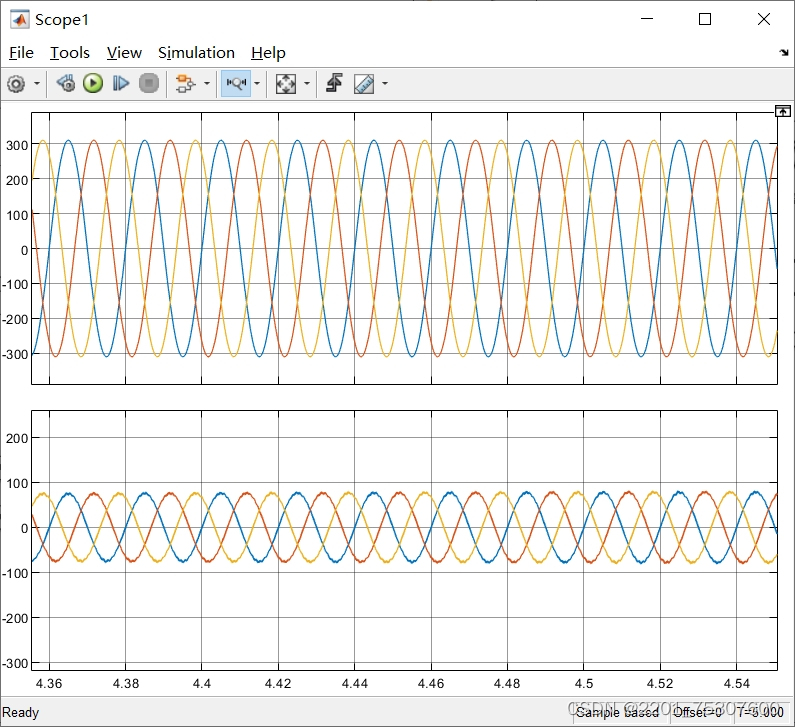The image size is (795, 727).
Task: Expand the Zoom tool dropdown arrow
Action: coord(257,84)
